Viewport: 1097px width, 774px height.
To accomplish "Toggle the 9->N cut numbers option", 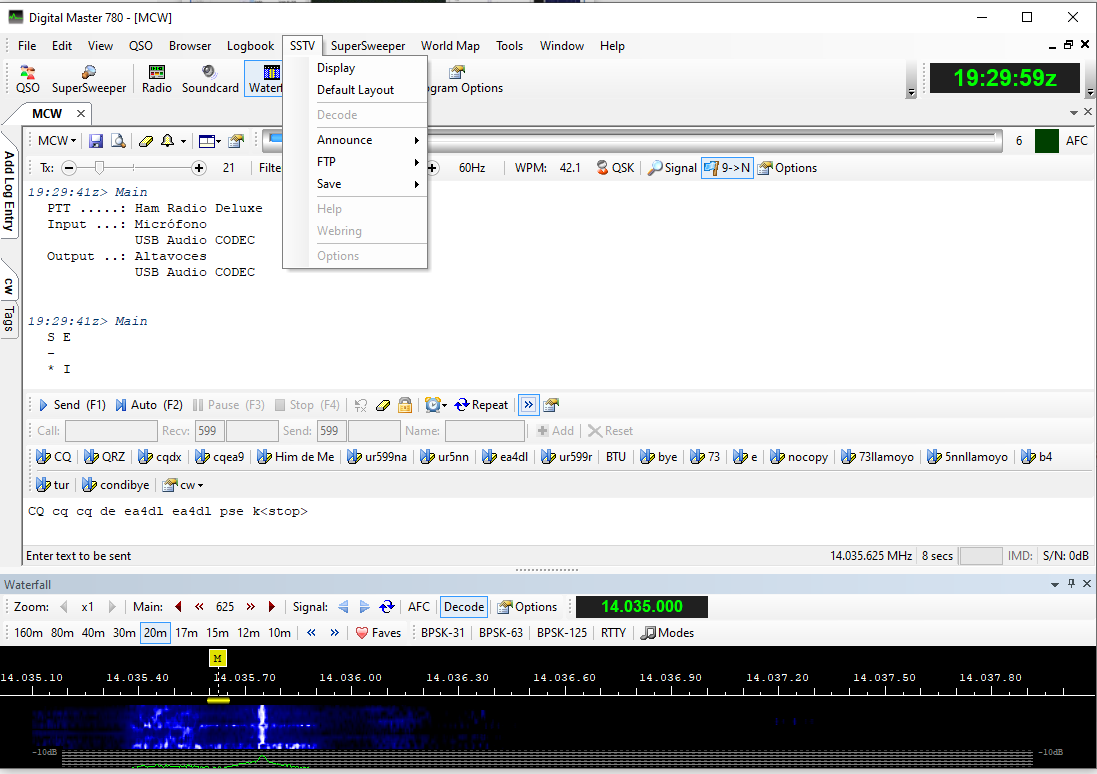I will coord(727,168).
